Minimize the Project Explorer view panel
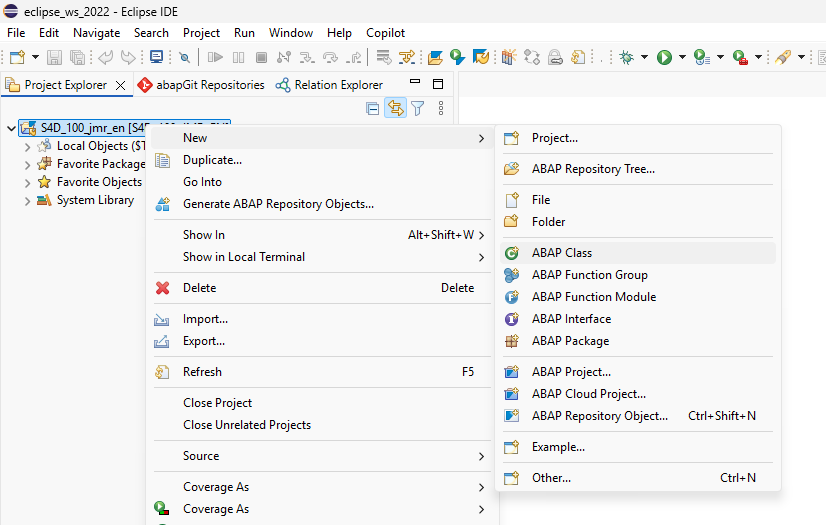Viewport: 826px width, 525px height. [x=415, y=82]
